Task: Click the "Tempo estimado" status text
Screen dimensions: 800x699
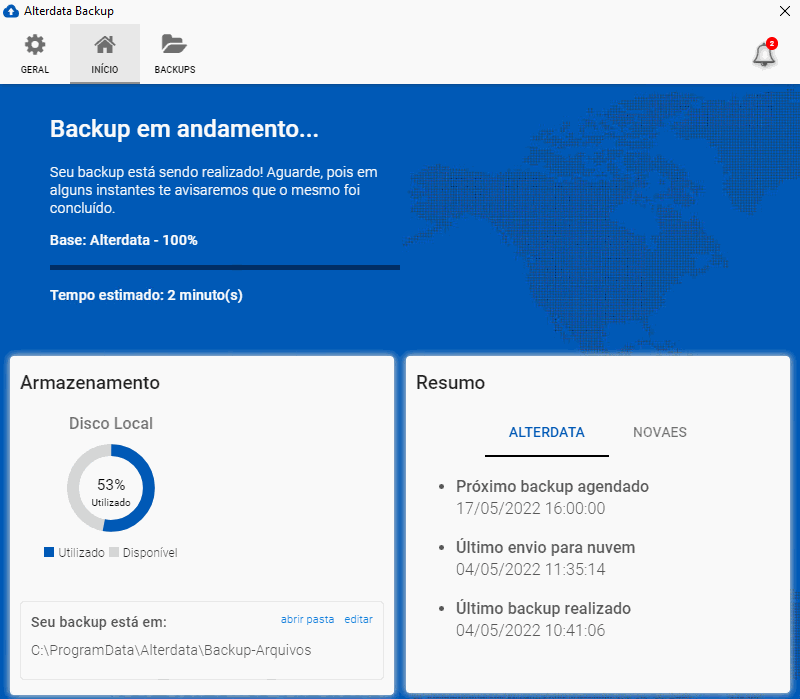Action: (x=146, y=295)
